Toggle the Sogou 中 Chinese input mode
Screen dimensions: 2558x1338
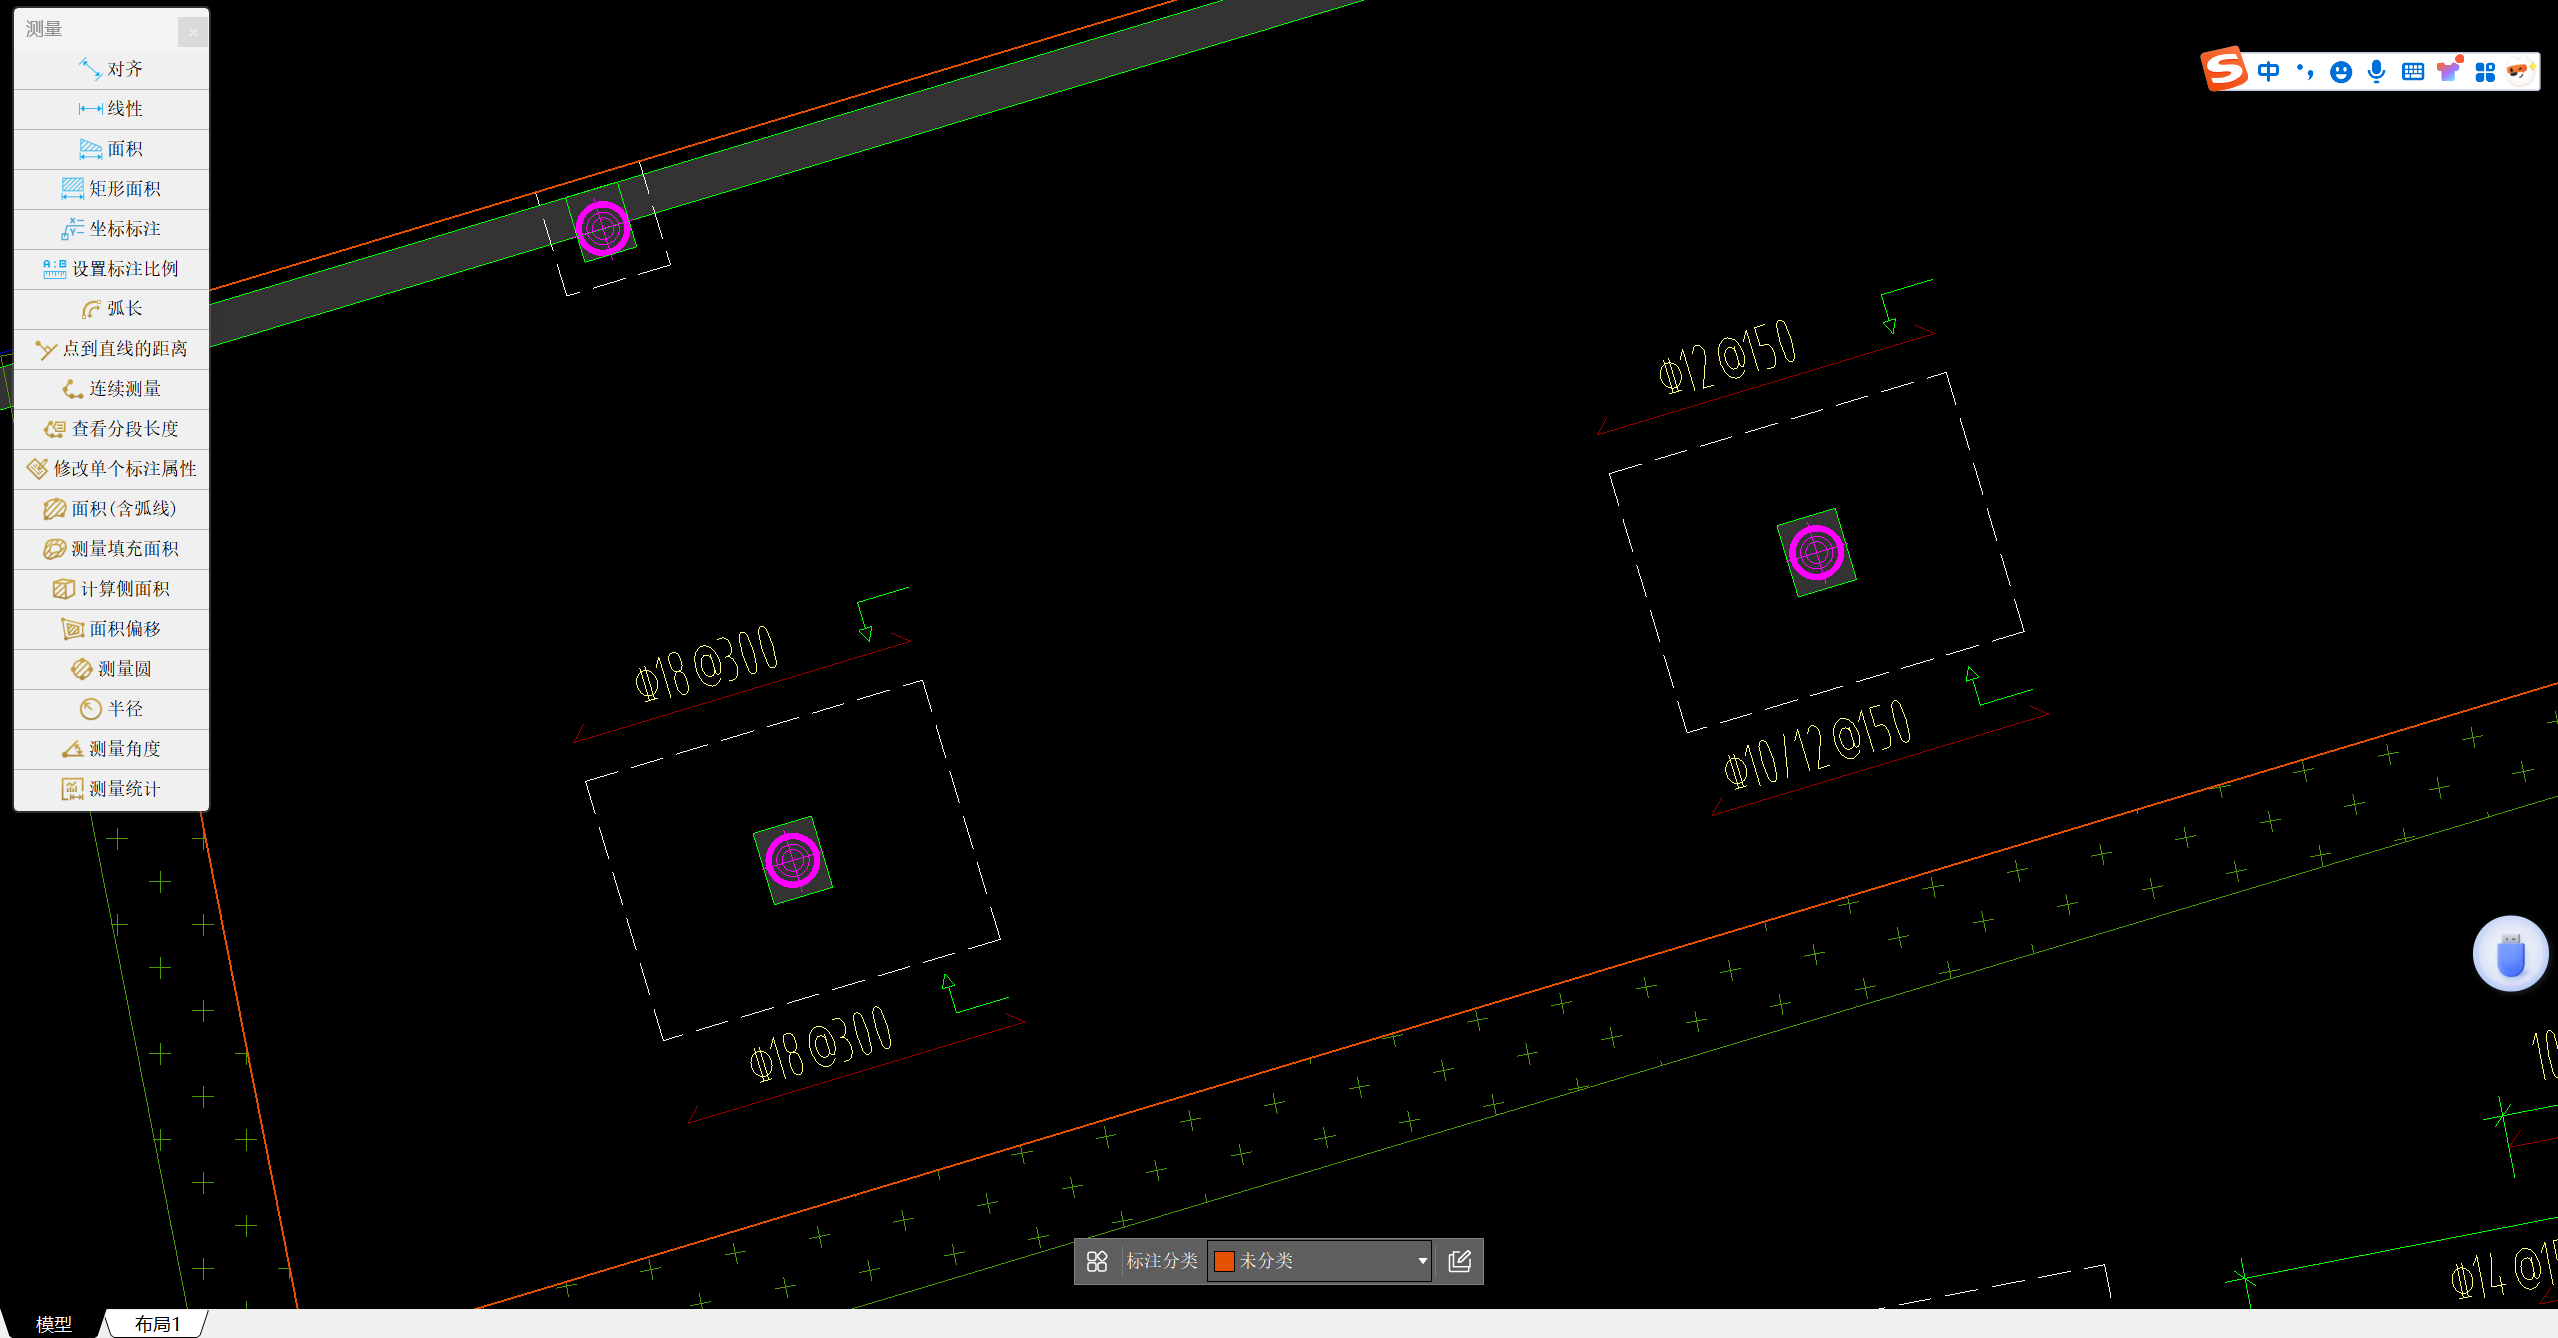2269,71
